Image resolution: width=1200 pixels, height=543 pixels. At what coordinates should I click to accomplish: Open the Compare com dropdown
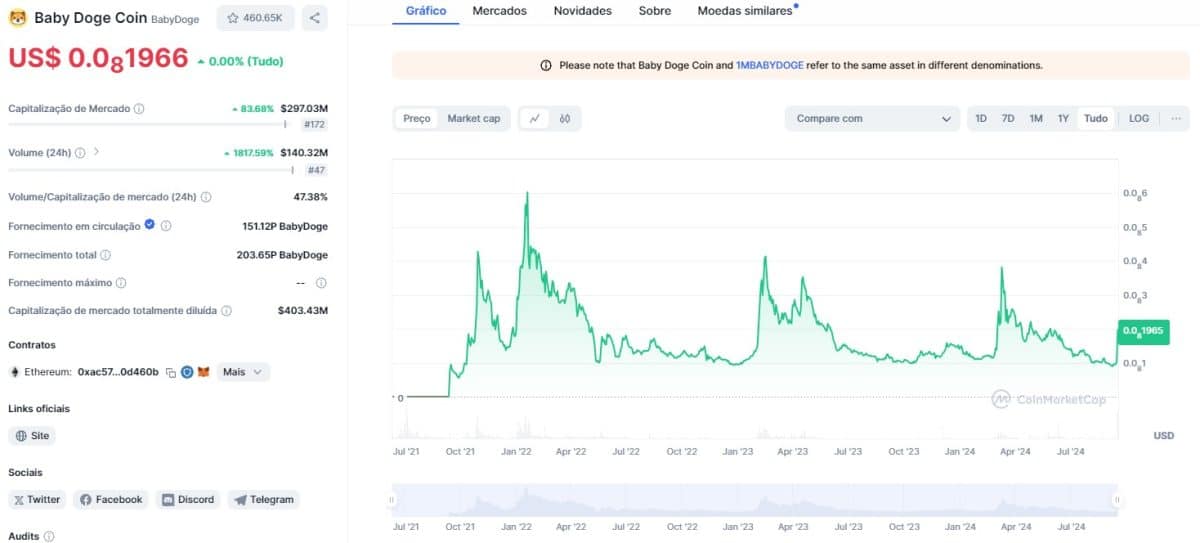point(872,118)
